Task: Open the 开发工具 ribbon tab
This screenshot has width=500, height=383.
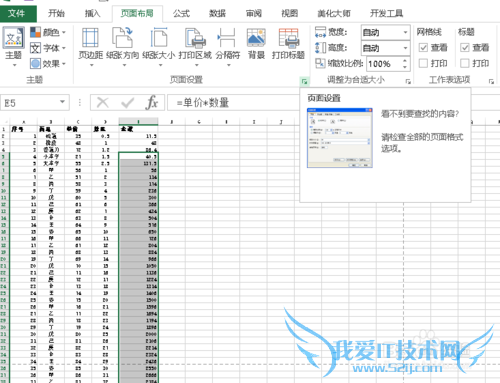Action: tap(386, 13)
